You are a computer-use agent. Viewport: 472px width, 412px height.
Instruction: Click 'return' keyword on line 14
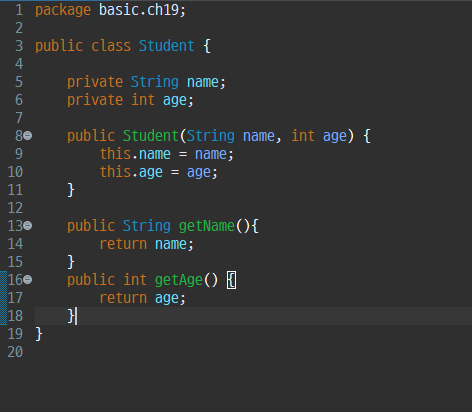(123, 244)
